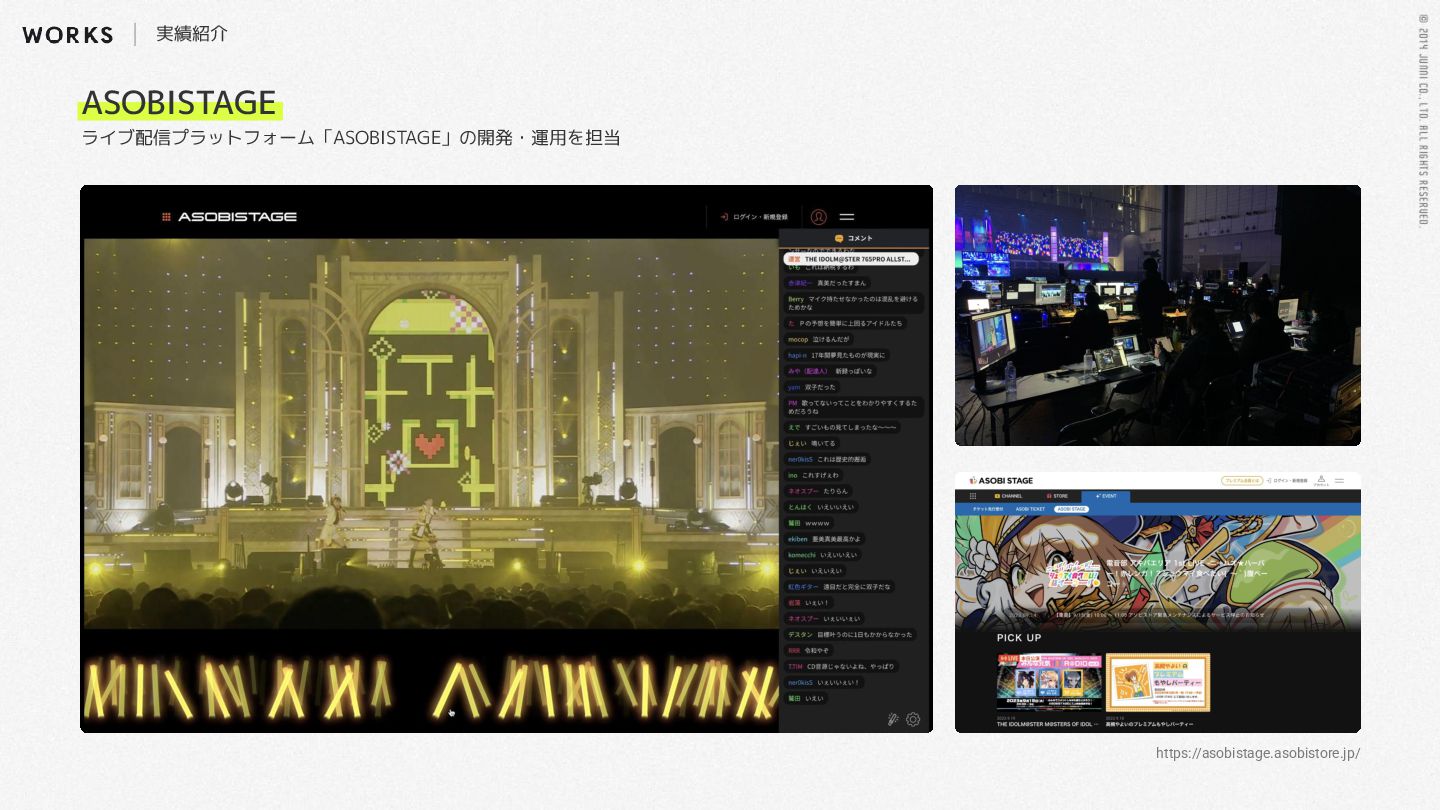Click ログイン・新規登録 on the ASOBI STAGE site header
This screenshot has width=1440, height=810.
pyautogui.click(x=1288, y=481)
